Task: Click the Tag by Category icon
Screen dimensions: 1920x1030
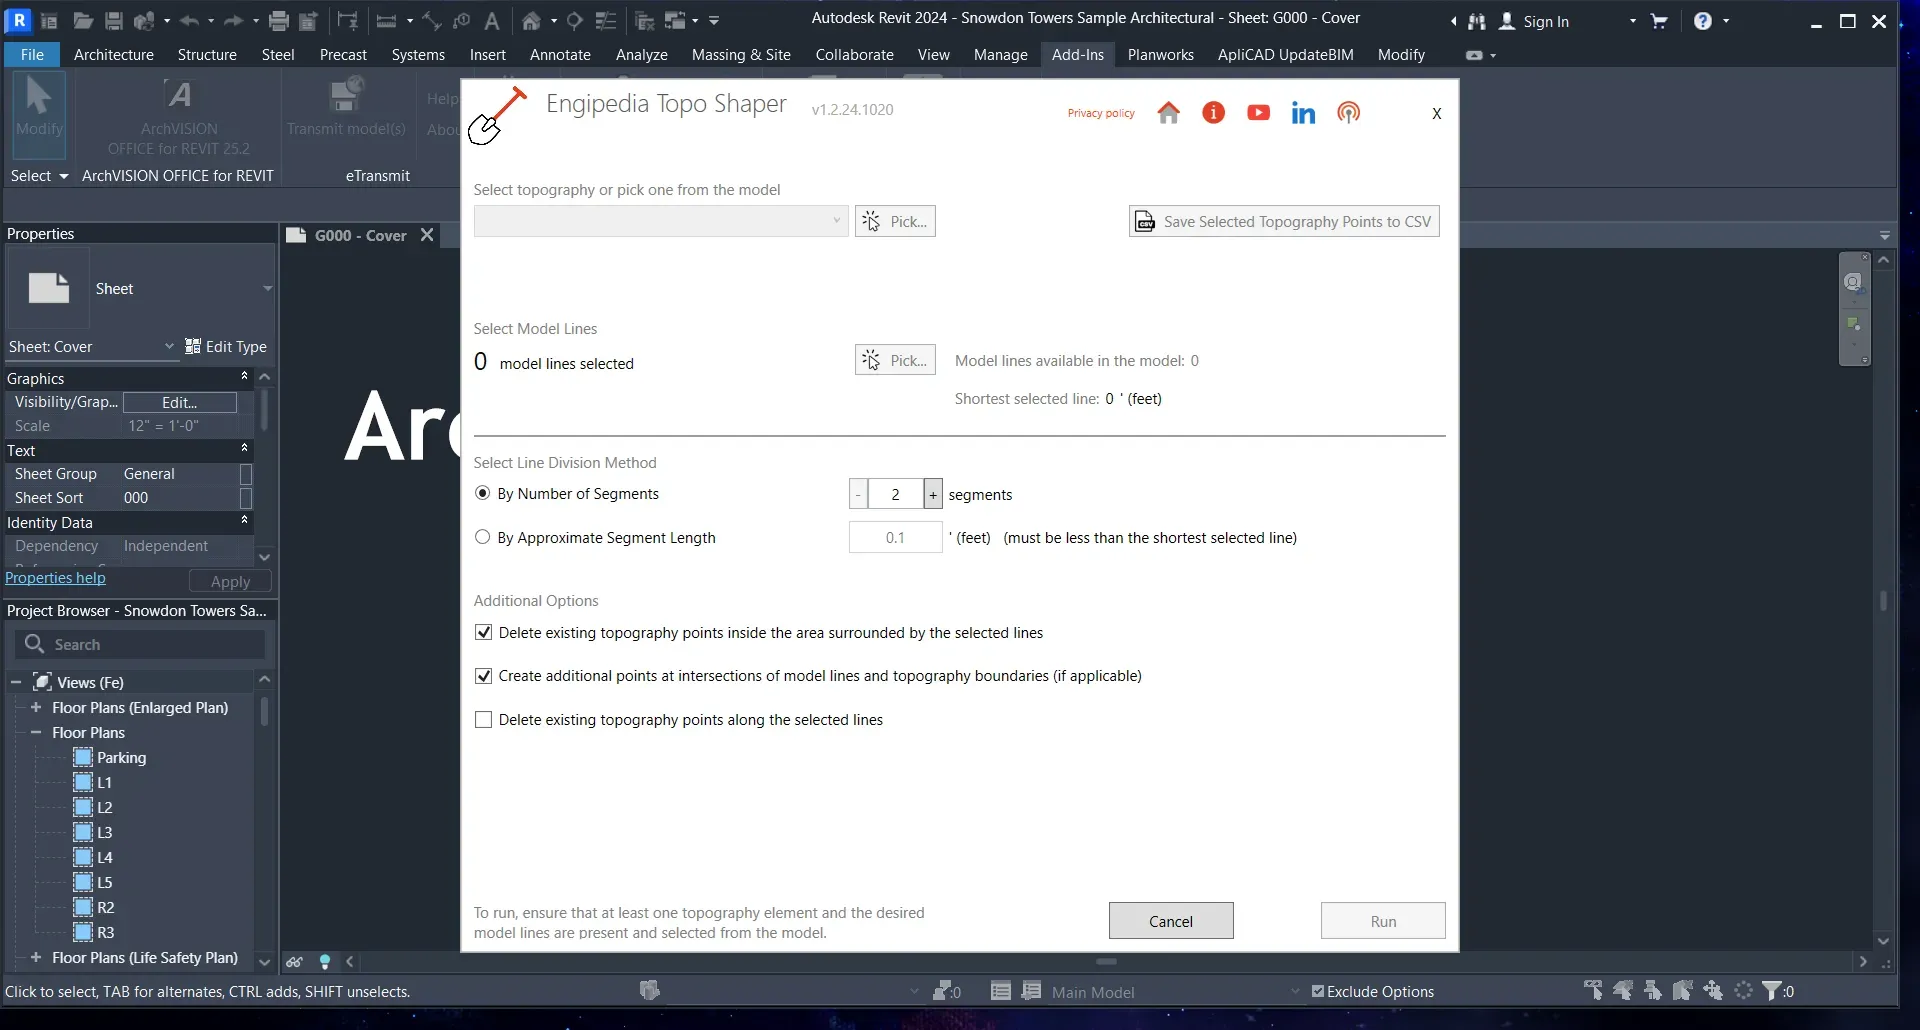Action: click(461, 20)
